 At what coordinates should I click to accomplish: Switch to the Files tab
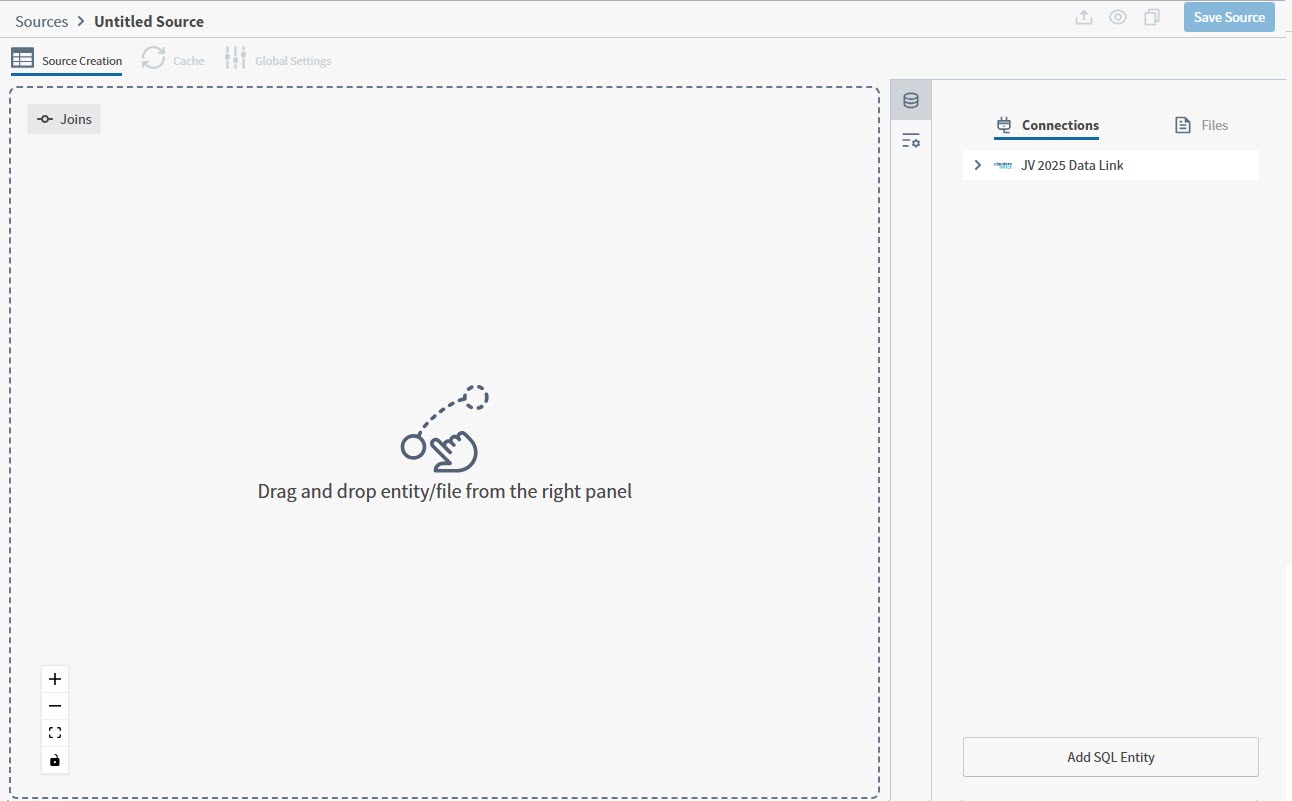tap(1201, 125)
